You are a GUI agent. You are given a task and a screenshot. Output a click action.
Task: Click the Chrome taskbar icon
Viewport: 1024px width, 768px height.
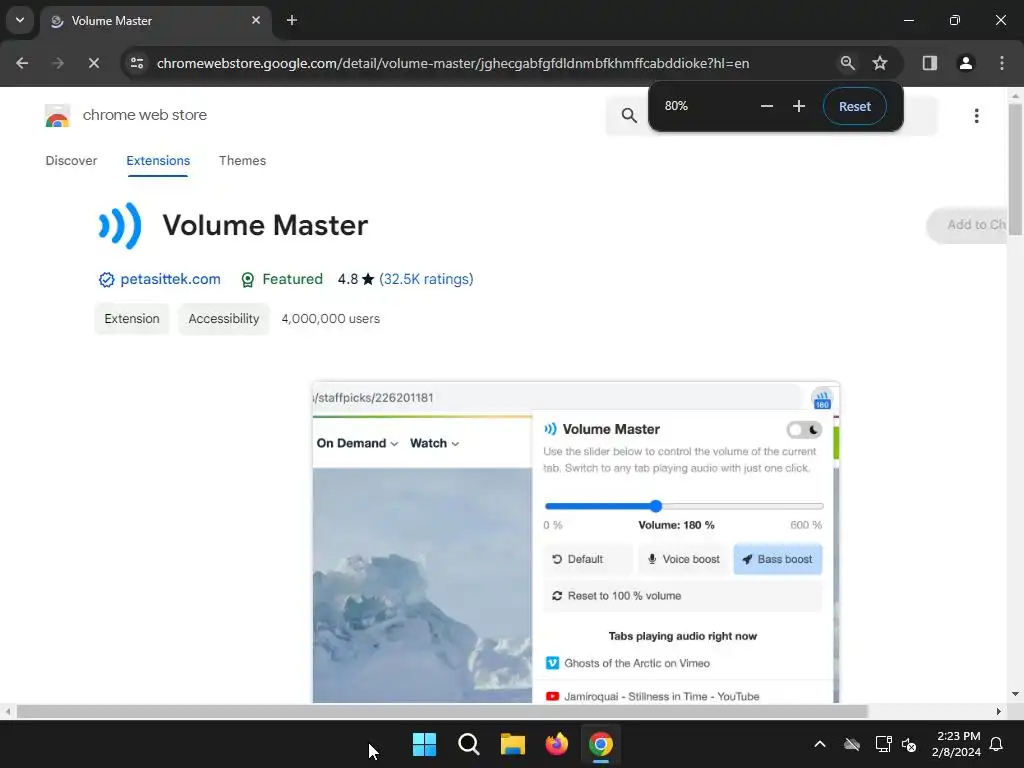pos(601,744)
